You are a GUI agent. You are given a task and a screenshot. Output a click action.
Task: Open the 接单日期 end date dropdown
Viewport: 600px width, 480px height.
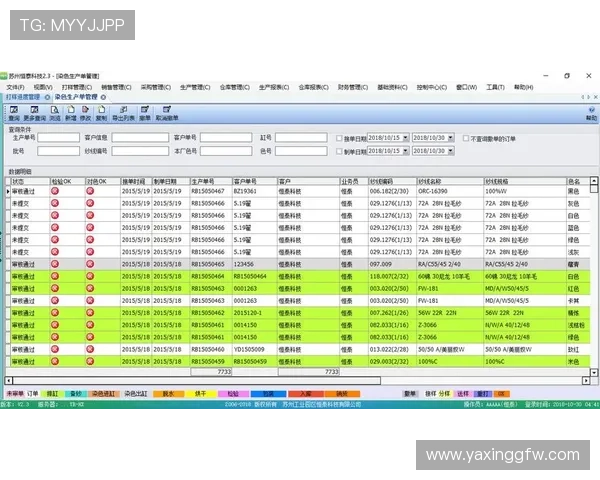point(450,138)
